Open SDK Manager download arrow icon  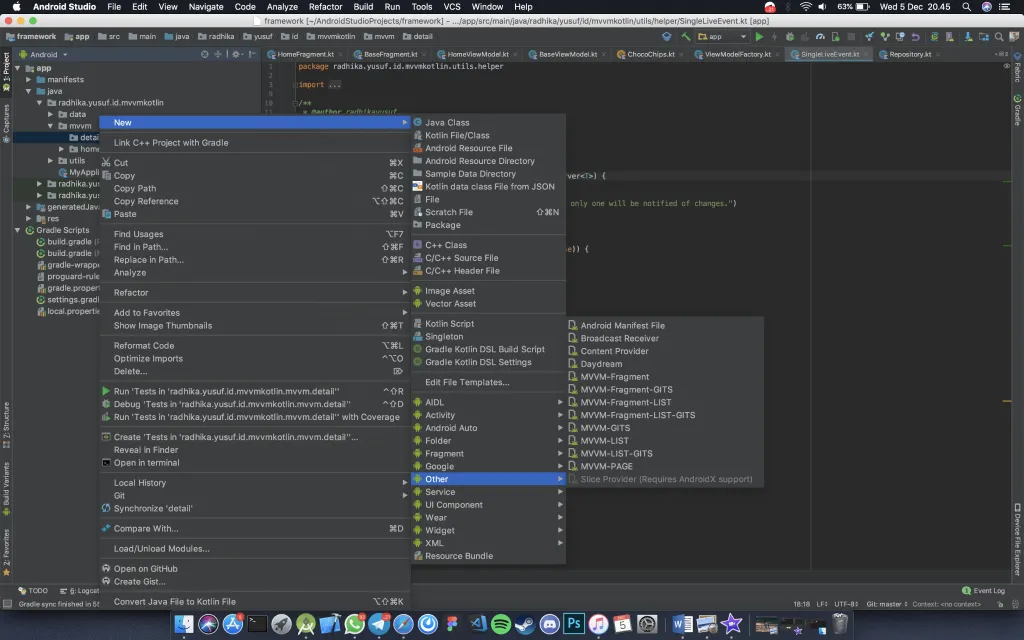967,37
